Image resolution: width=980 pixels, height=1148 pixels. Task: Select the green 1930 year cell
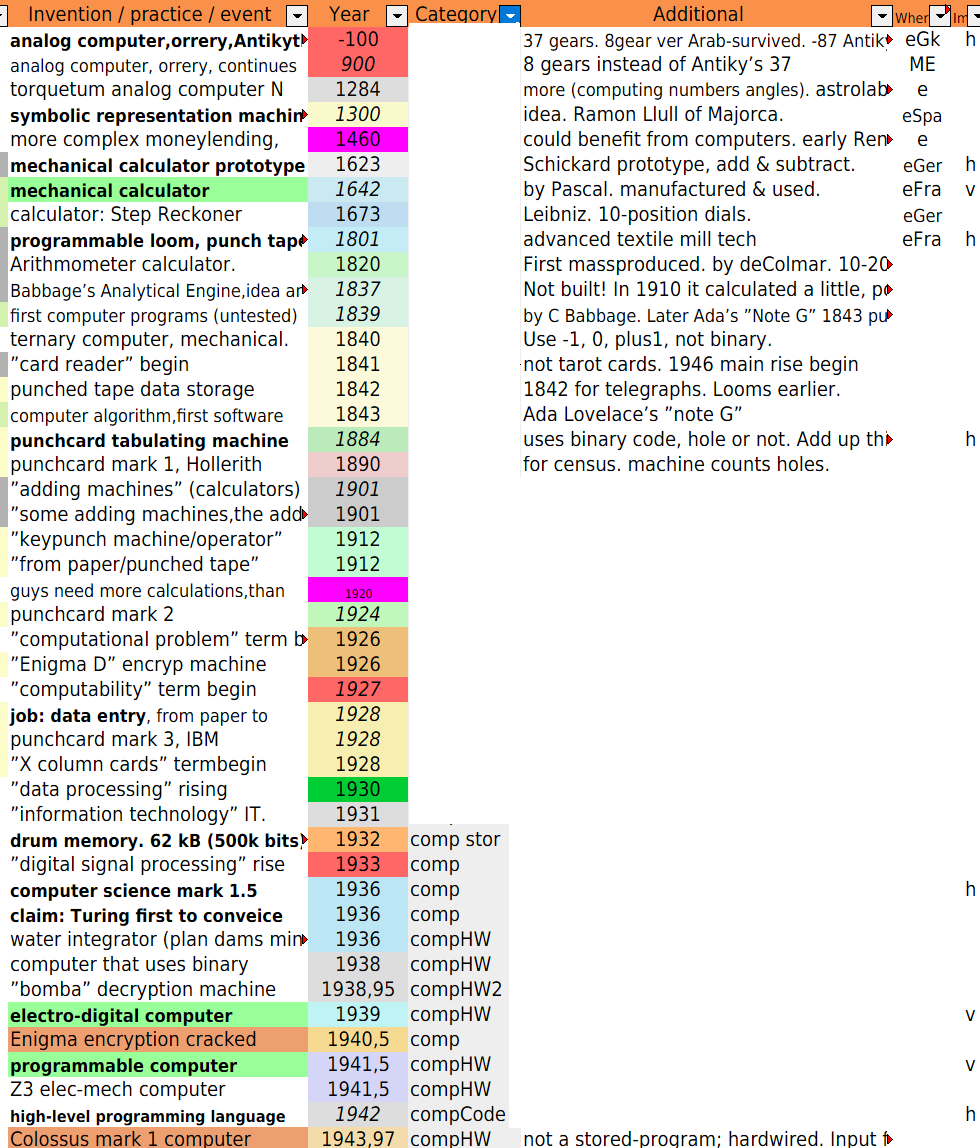pos(358,789)
